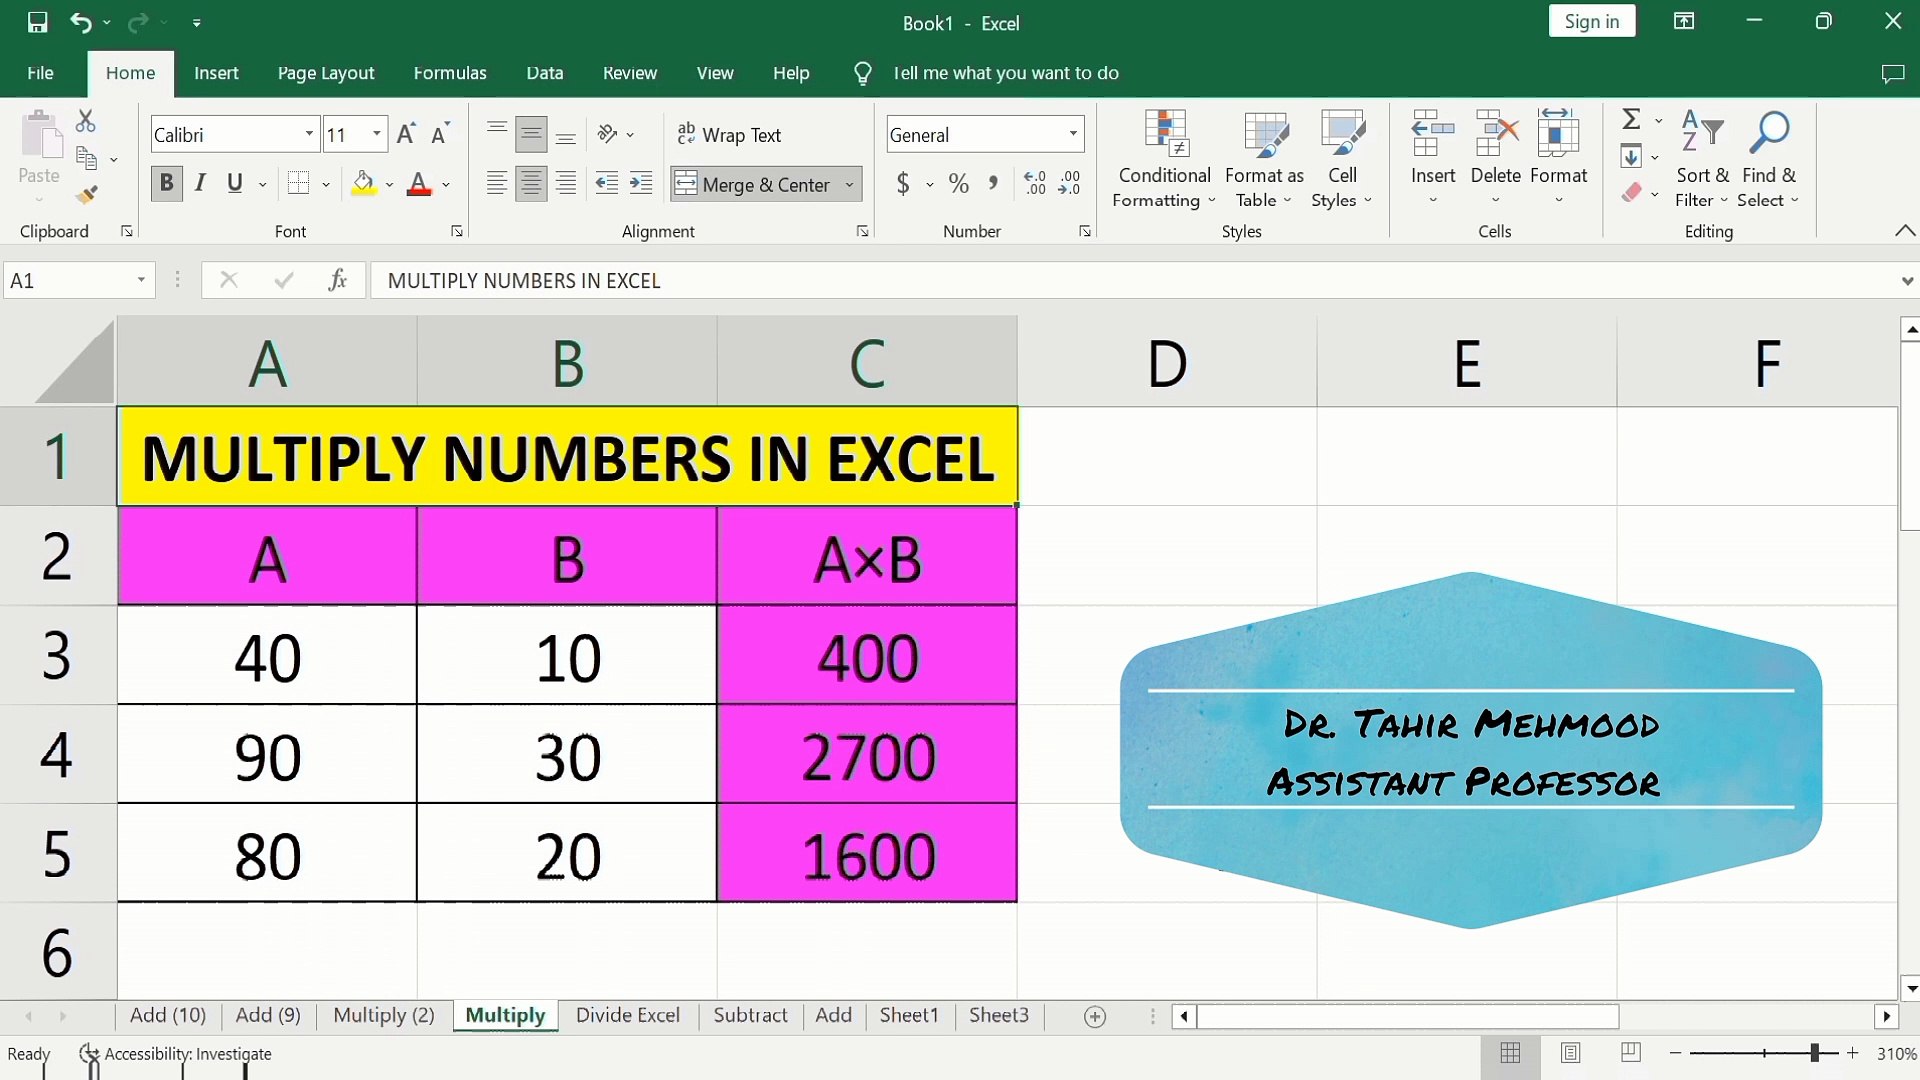Image resolution: width=1920 pixels, height=1080 pixels.
Task: Open the Divide Excel sheet tab
Action: pyautogui.click(x=627, y=1016)
